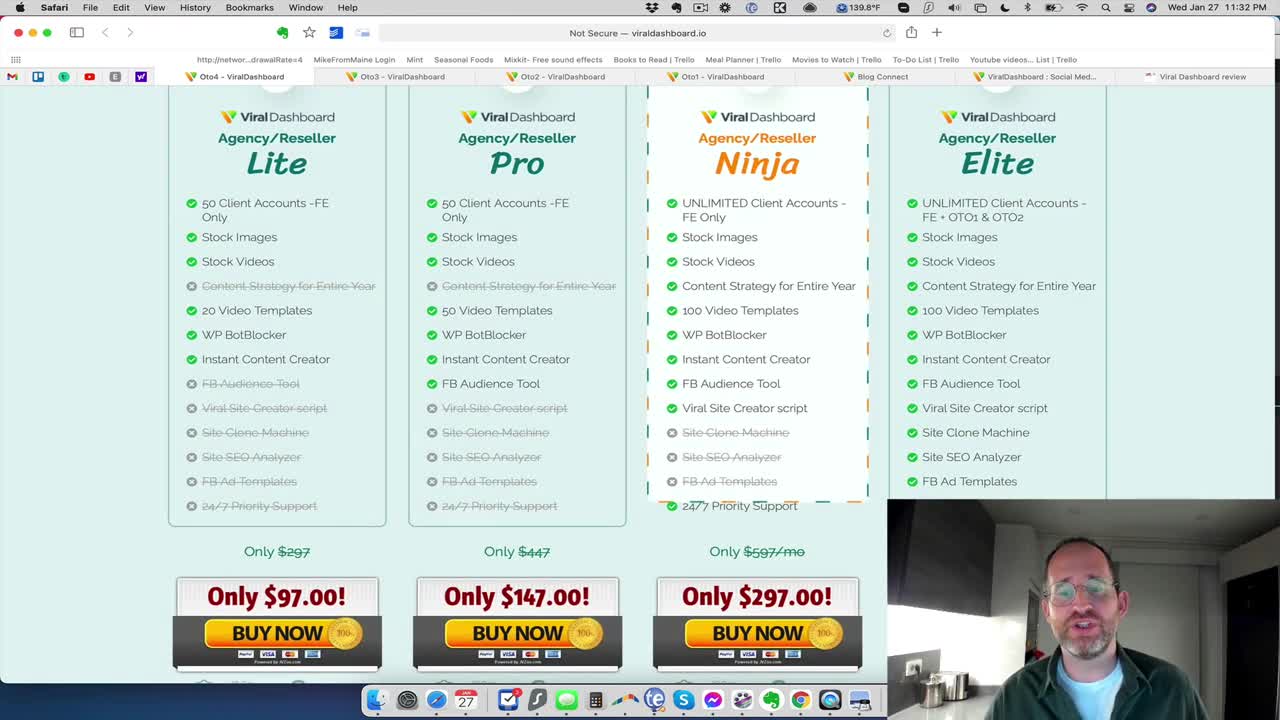Open Seasonal Foods bookmark
Viewport: 1280px width, 720px height.
point(464,59)
